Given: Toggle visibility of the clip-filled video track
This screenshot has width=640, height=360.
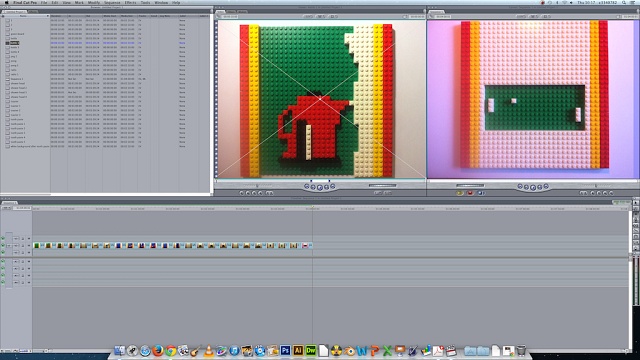Looking at the screenshot, I should [2, 245].
